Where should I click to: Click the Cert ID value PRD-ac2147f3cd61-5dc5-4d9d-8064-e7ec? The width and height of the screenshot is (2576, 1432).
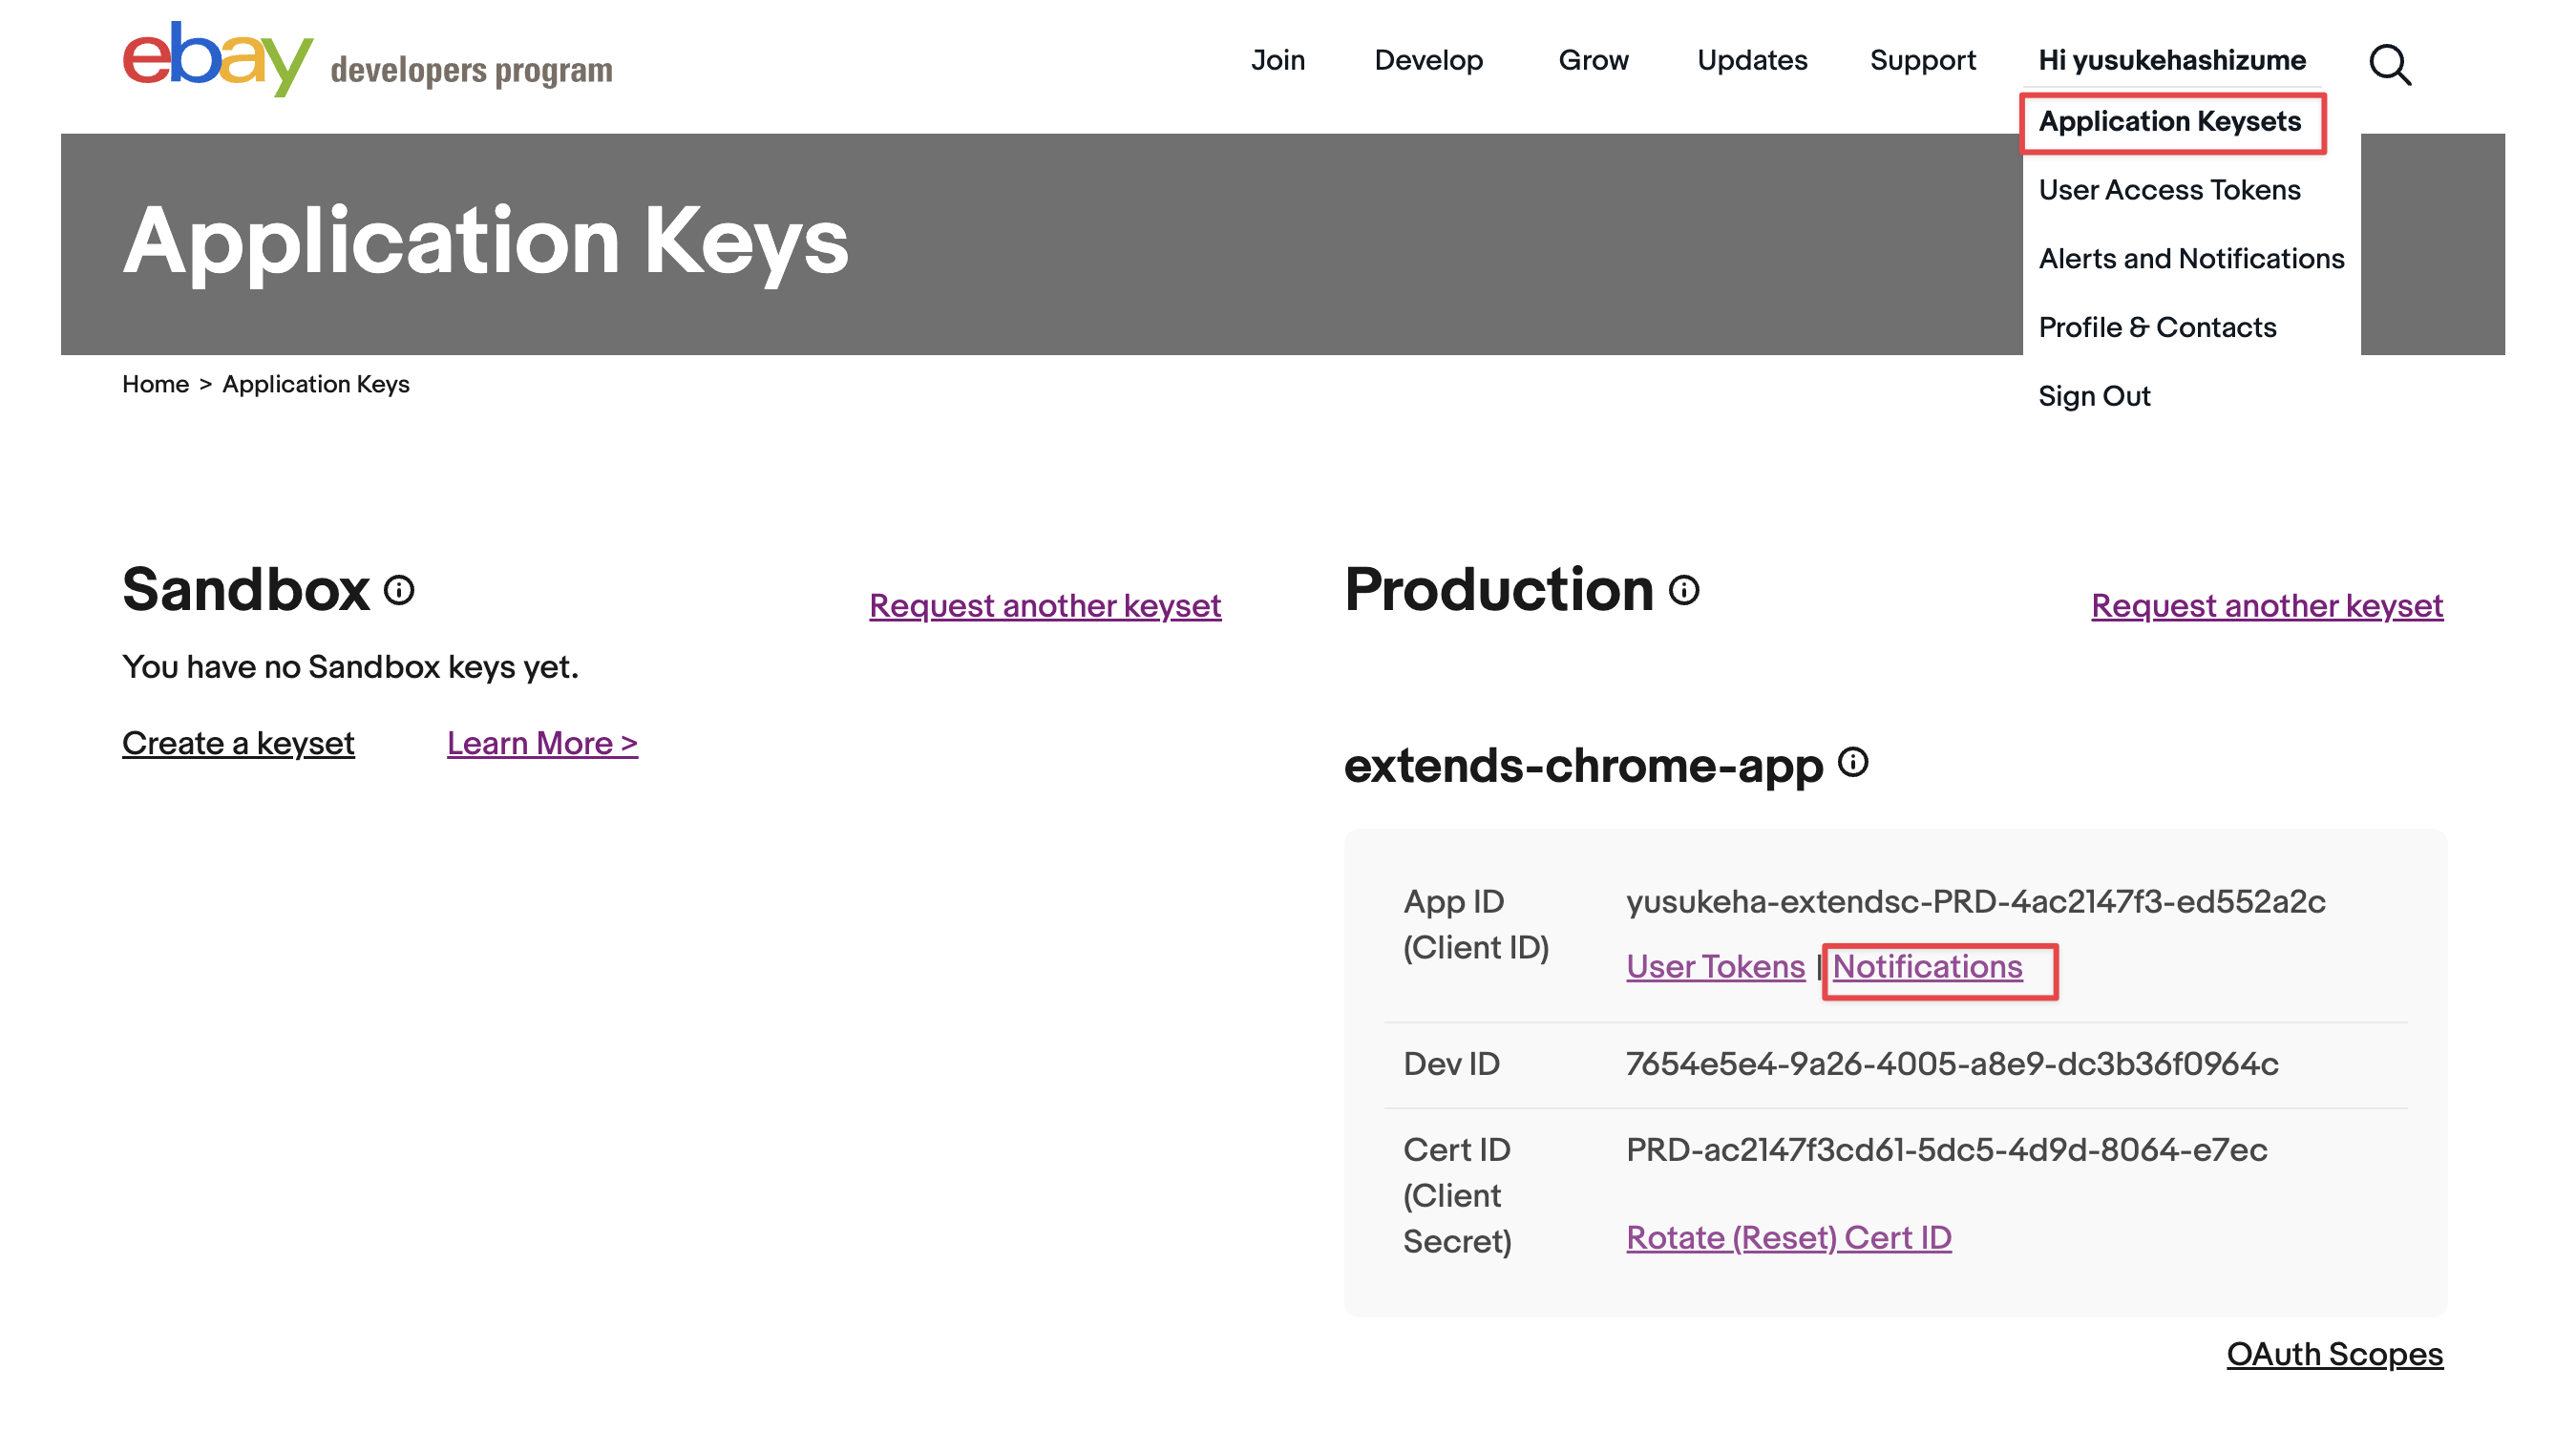[x=1946, y=1149]
